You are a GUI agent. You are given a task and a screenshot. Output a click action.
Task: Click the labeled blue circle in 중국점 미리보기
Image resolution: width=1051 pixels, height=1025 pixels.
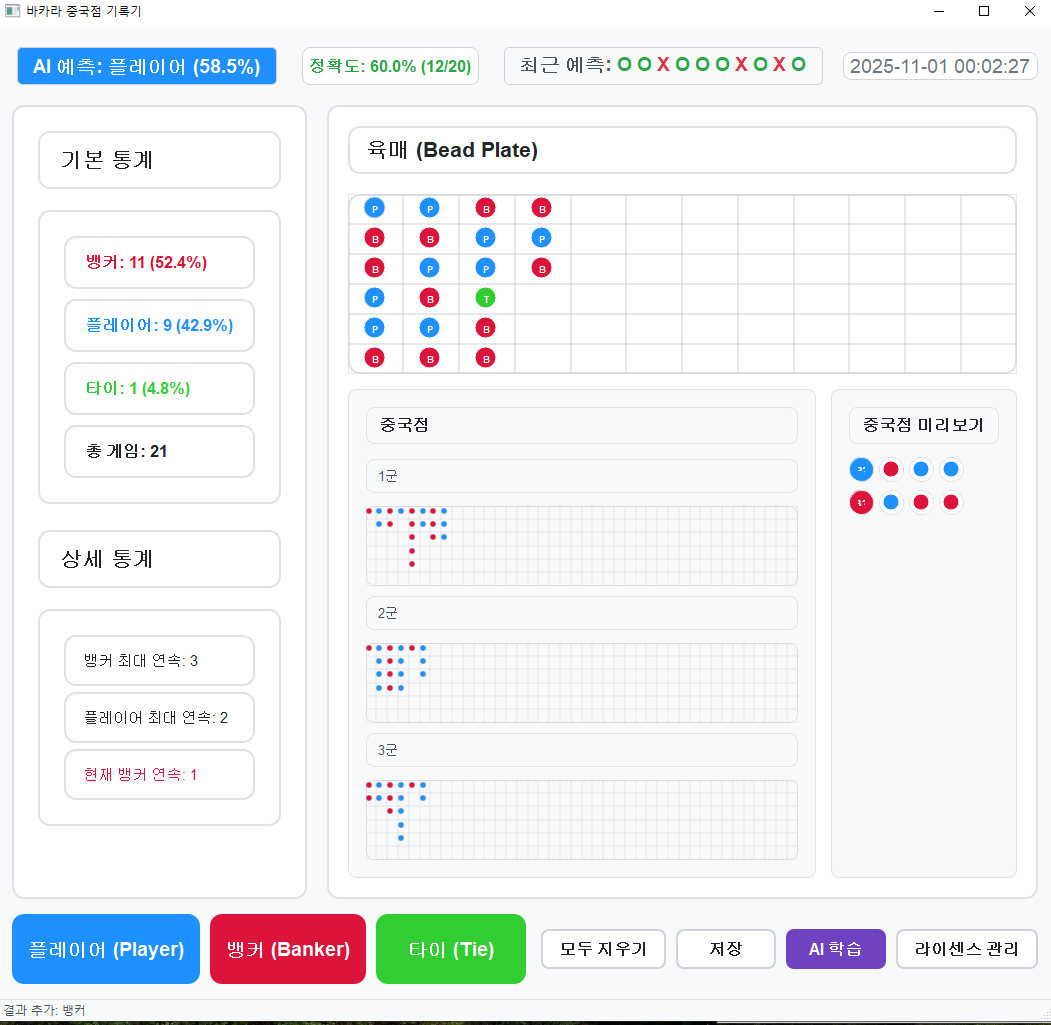[861, 469]
